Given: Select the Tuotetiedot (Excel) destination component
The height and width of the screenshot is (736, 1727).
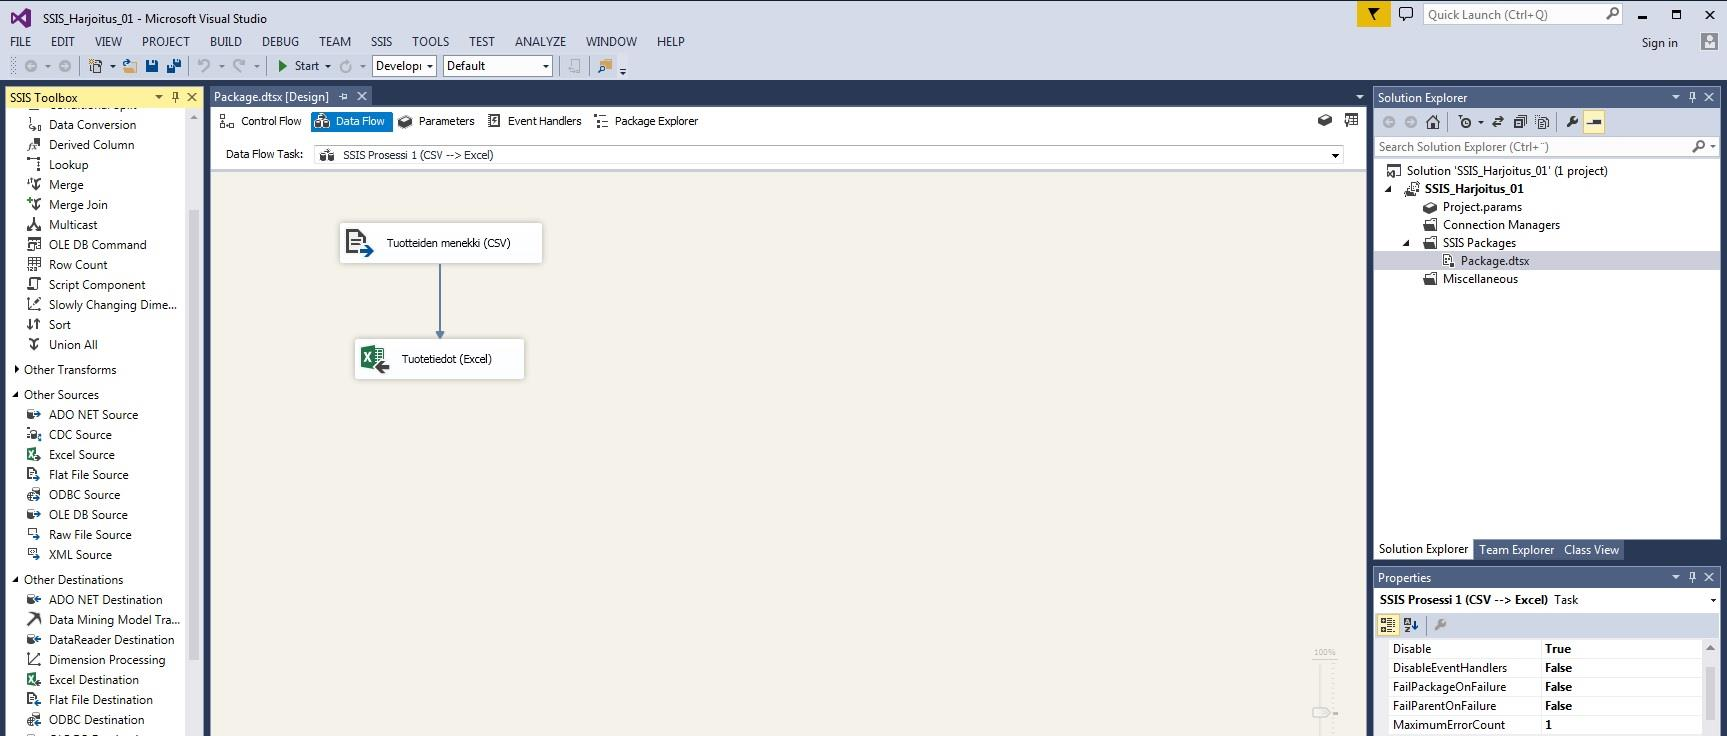Looking at the screenshot, I should 439,359.
